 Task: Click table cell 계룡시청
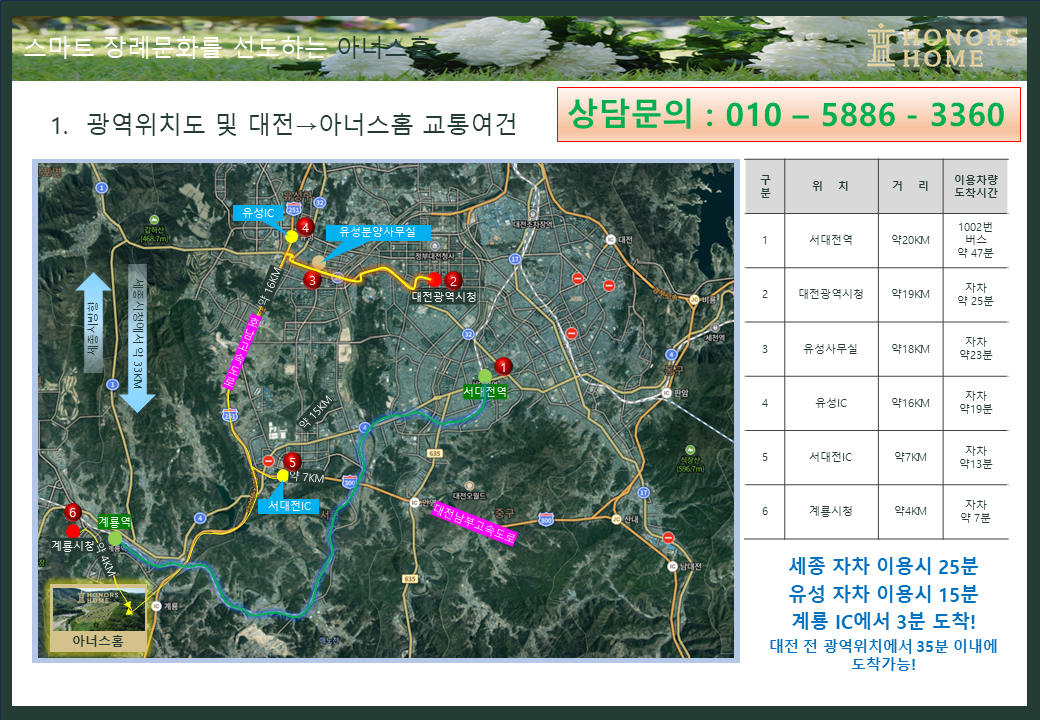point(831,510)
